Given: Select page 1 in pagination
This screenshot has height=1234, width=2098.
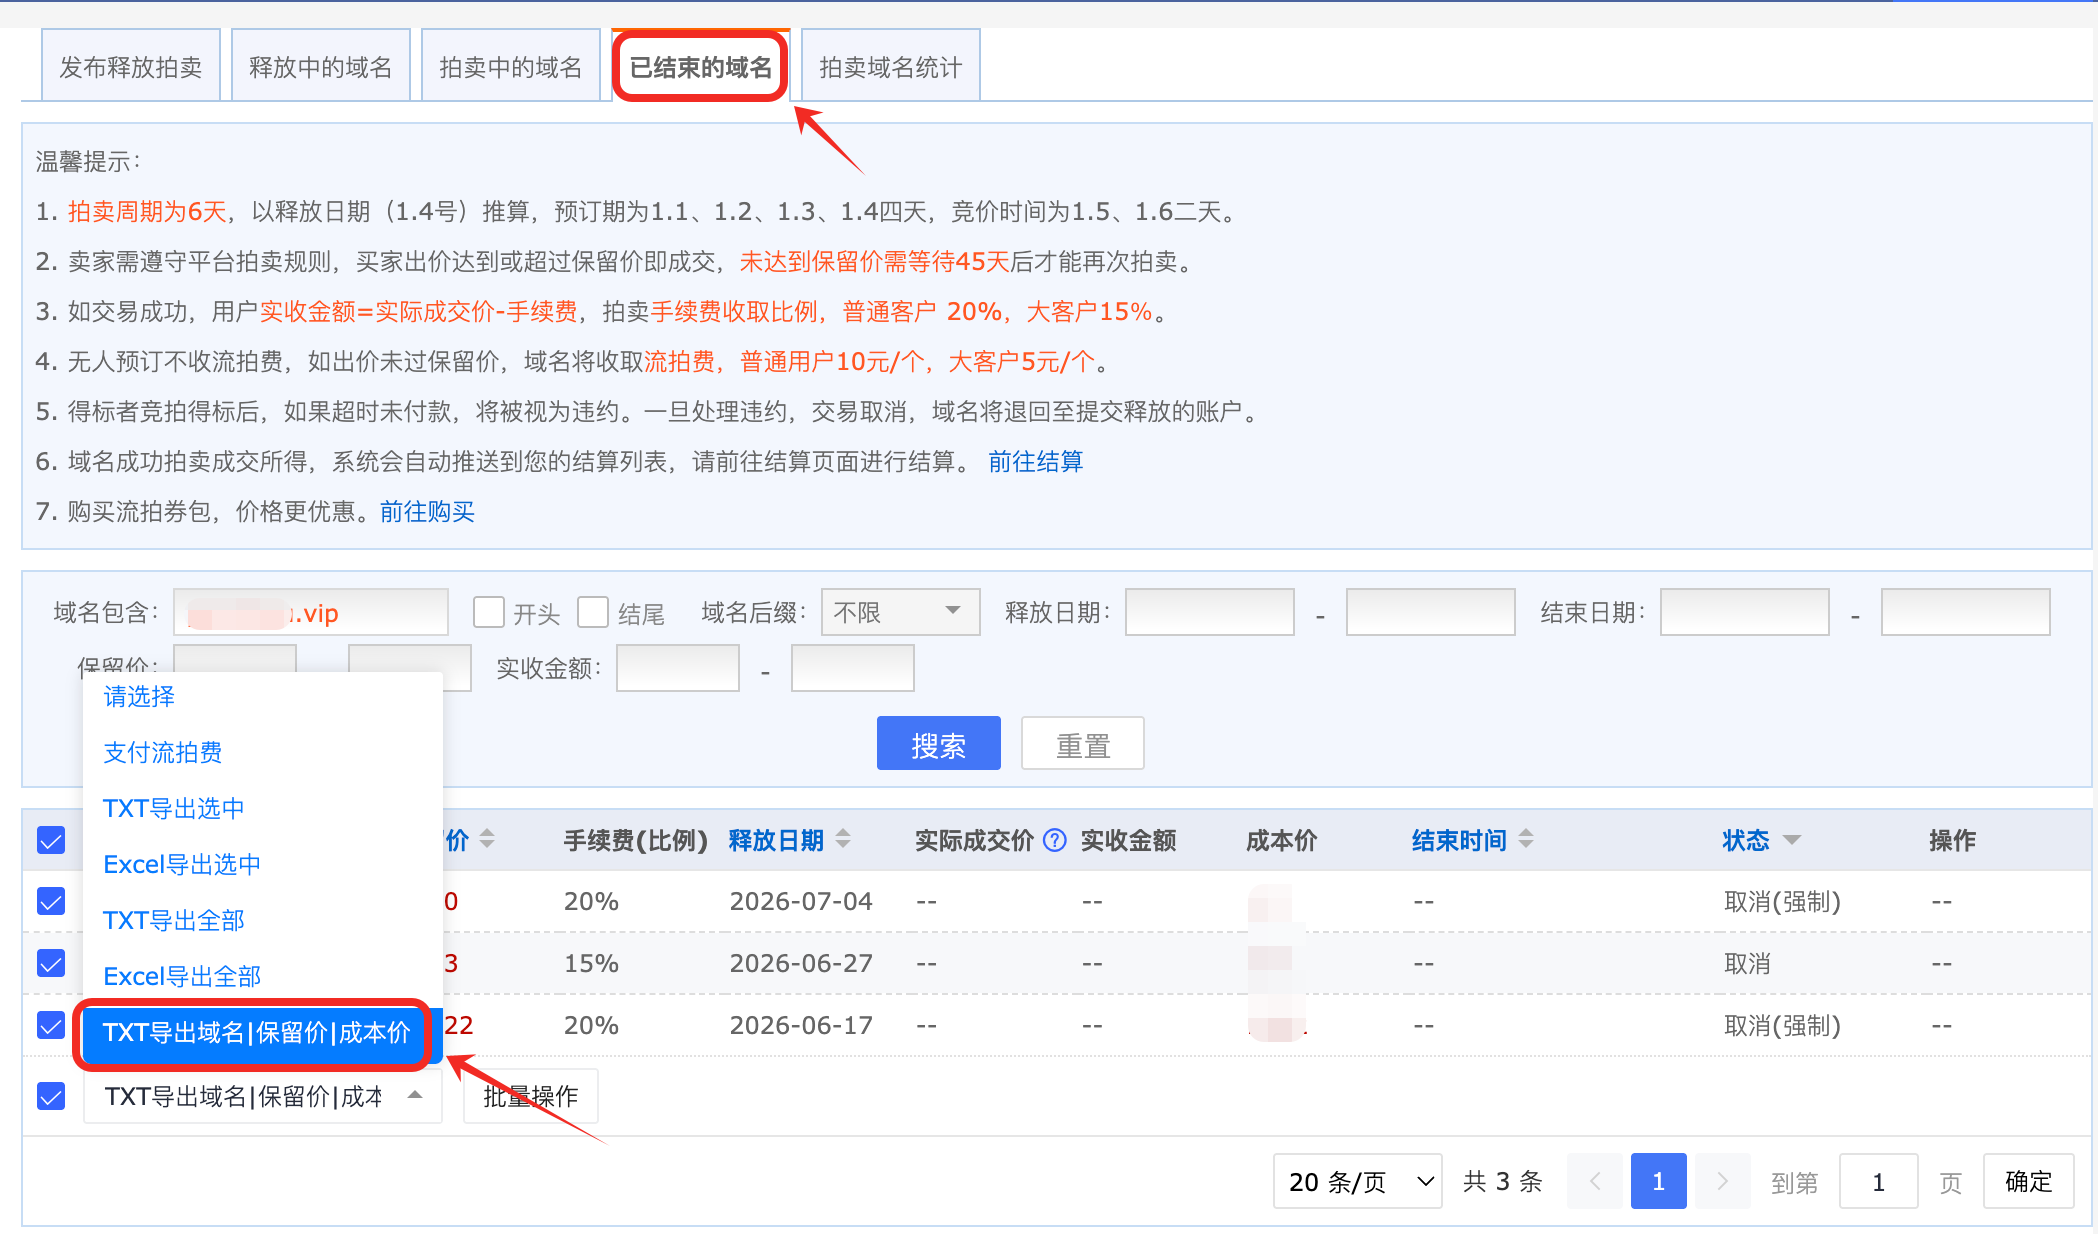Looking at the screenshot, I should [1658, 1181].
